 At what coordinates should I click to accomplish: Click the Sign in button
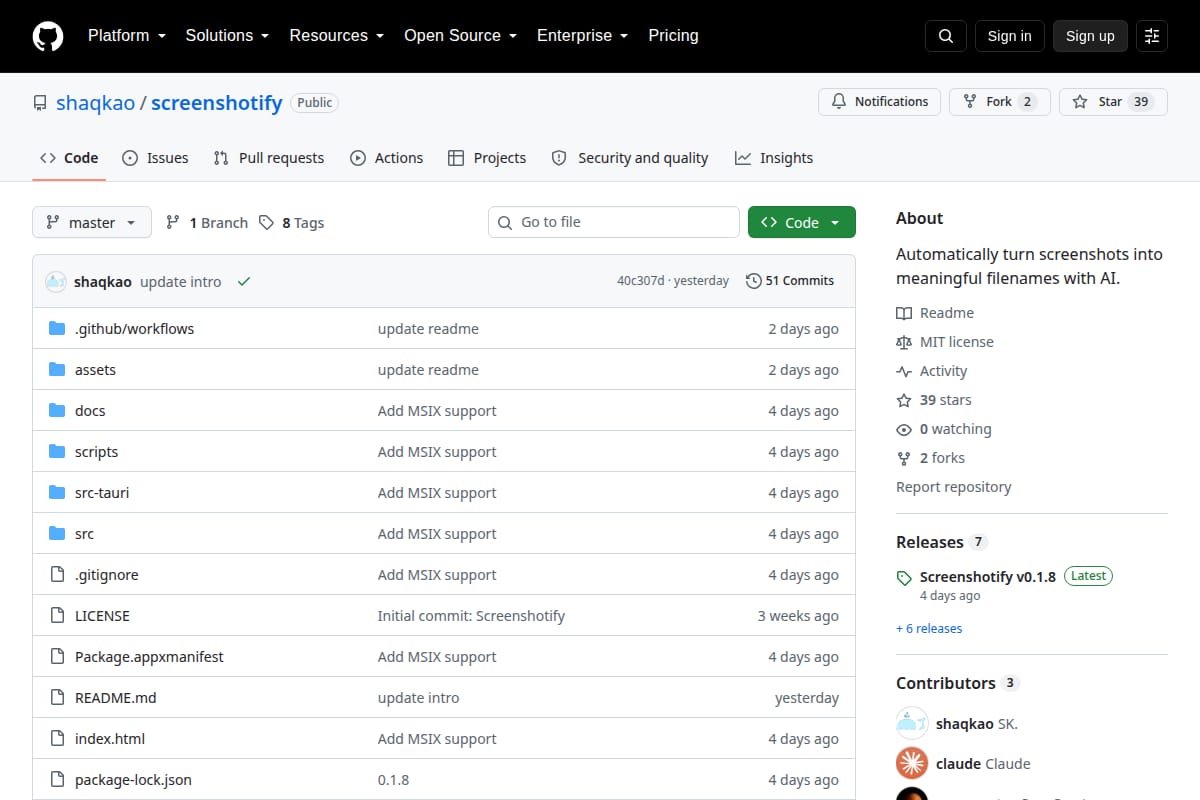click(x=1009, y=36)
